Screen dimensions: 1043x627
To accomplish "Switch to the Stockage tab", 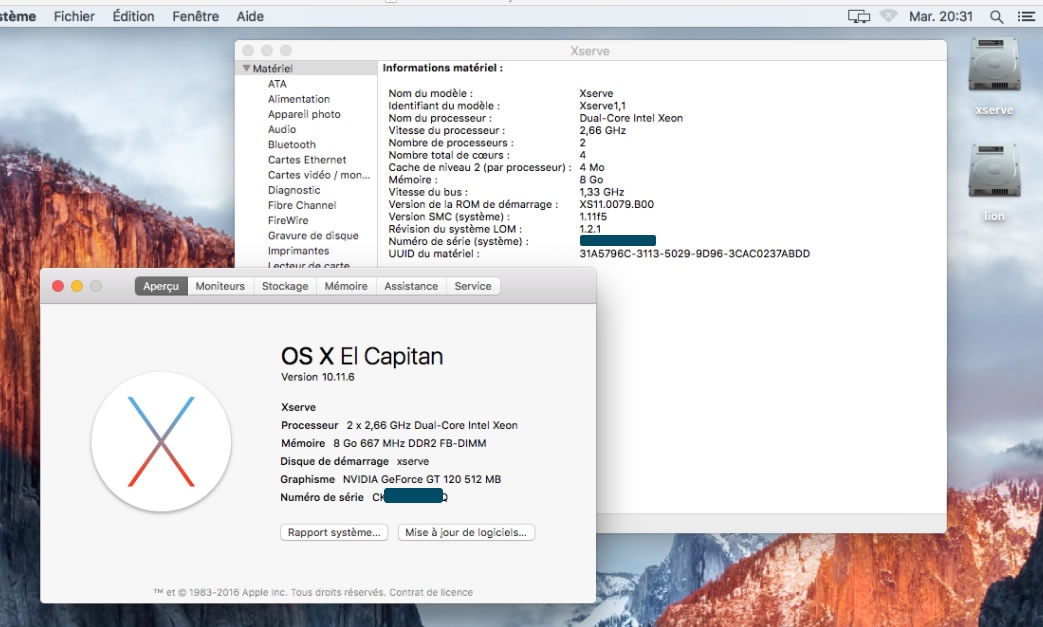I will coord(285,286).
